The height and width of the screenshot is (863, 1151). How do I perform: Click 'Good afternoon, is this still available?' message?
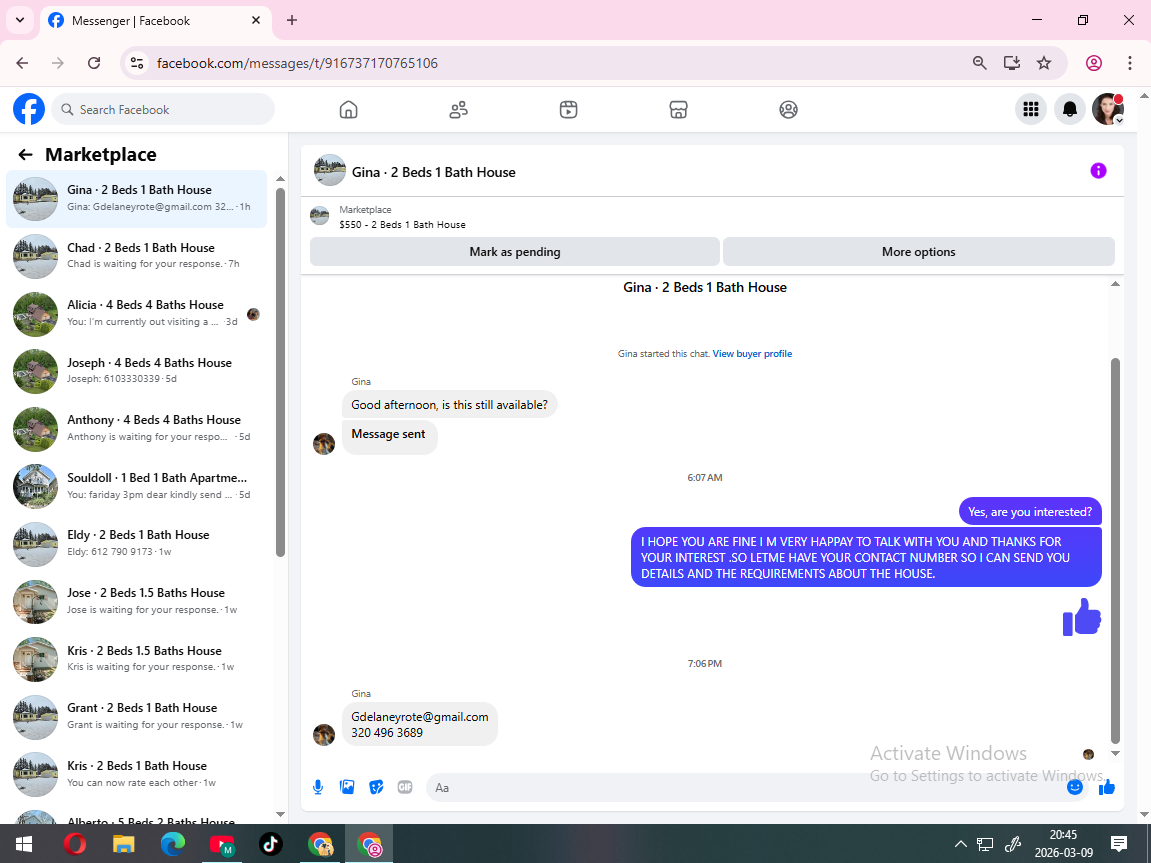[449, 405]
